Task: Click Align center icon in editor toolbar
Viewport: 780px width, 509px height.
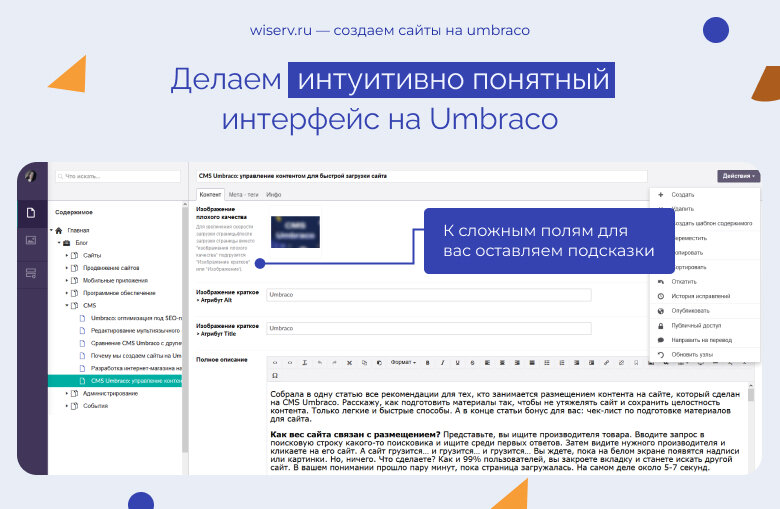Action: pyautogui.click(x=502, y=363)
